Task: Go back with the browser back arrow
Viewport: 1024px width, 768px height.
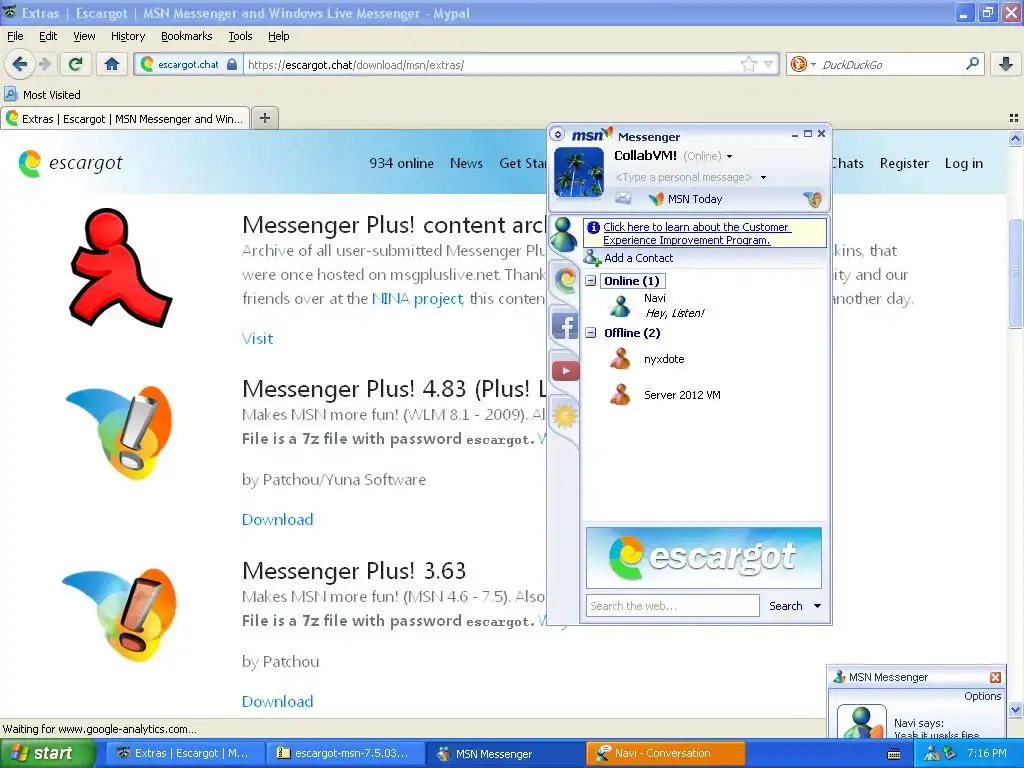Action: click(x=20, y=64)
